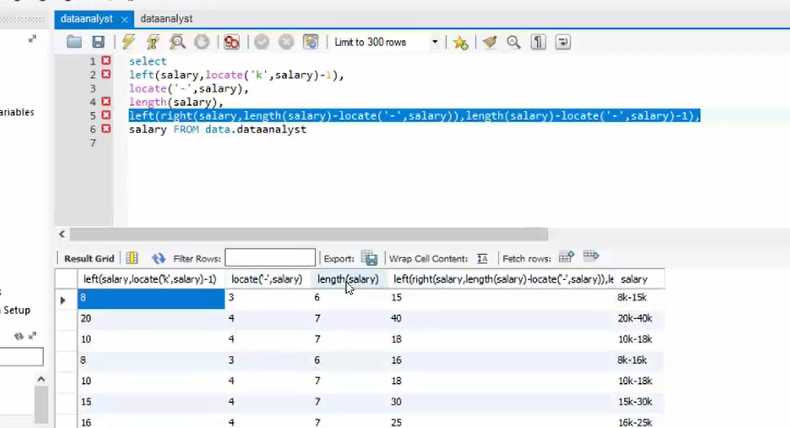
Task: Select the cell '15k-30k'
Action: [635, 402]
